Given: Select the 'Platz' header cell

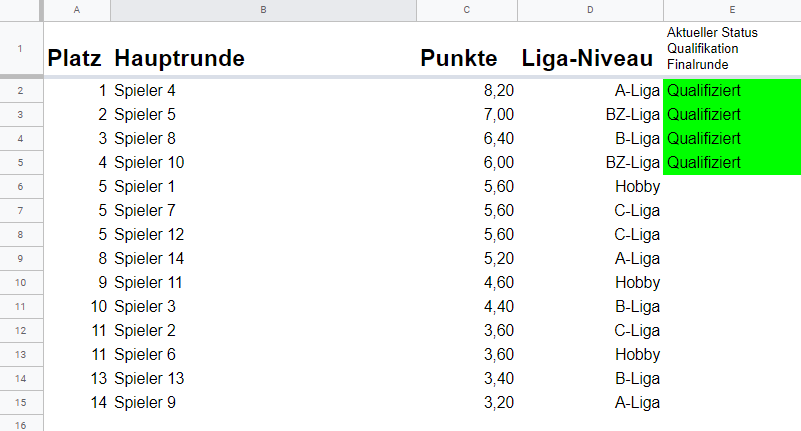Looking at the screenshot, I should point(77,58).
